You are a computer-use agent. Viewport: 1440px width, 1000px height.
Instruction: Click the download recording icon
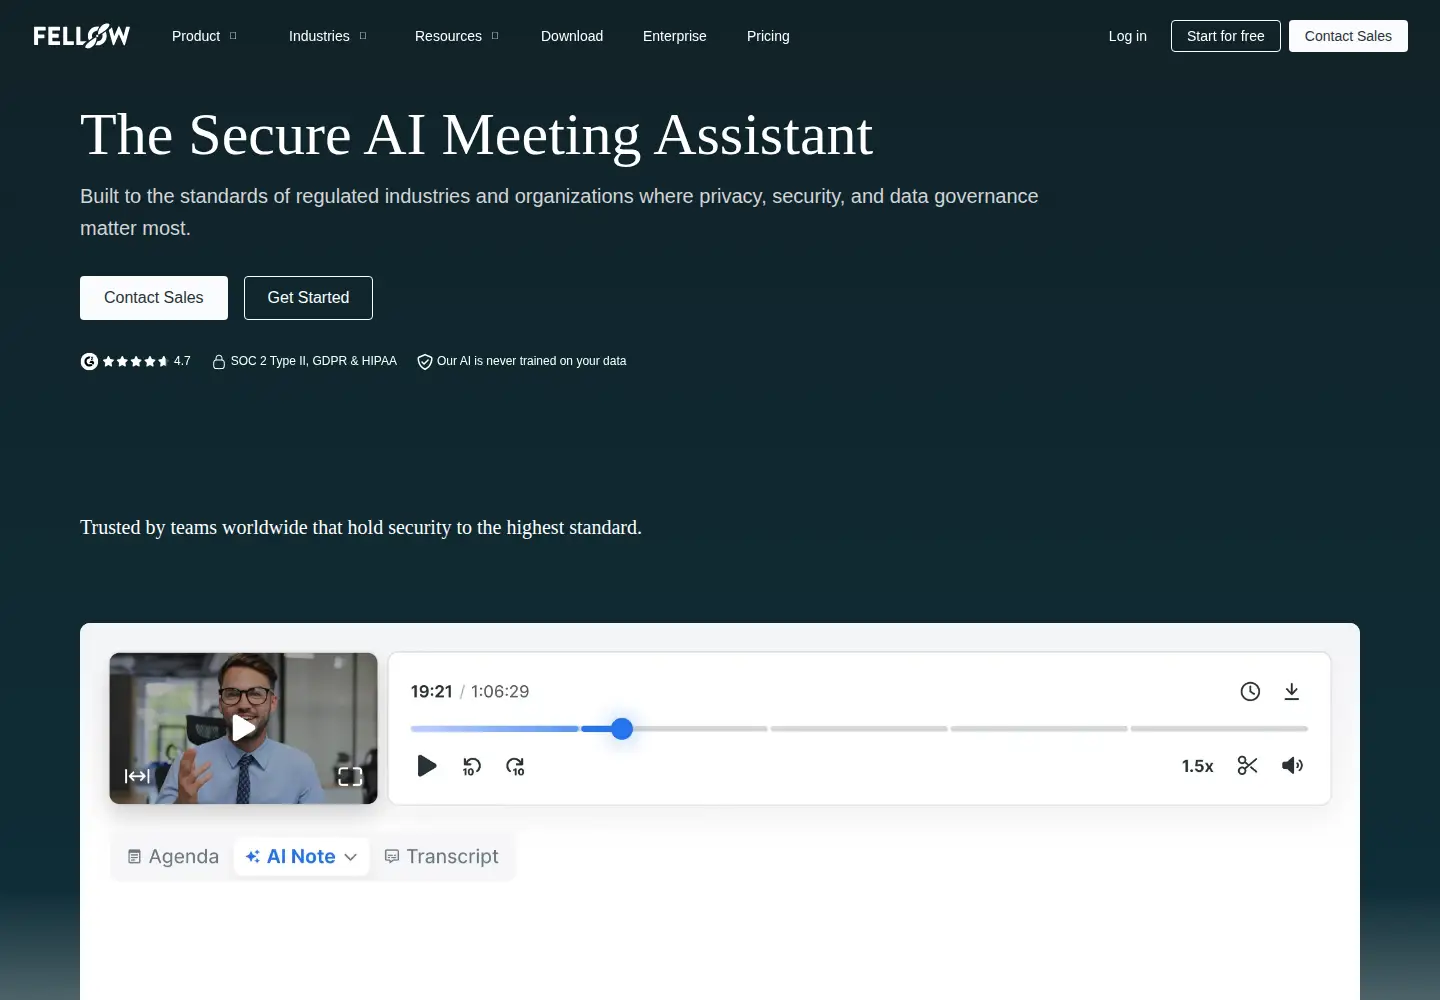[1292, 691]
